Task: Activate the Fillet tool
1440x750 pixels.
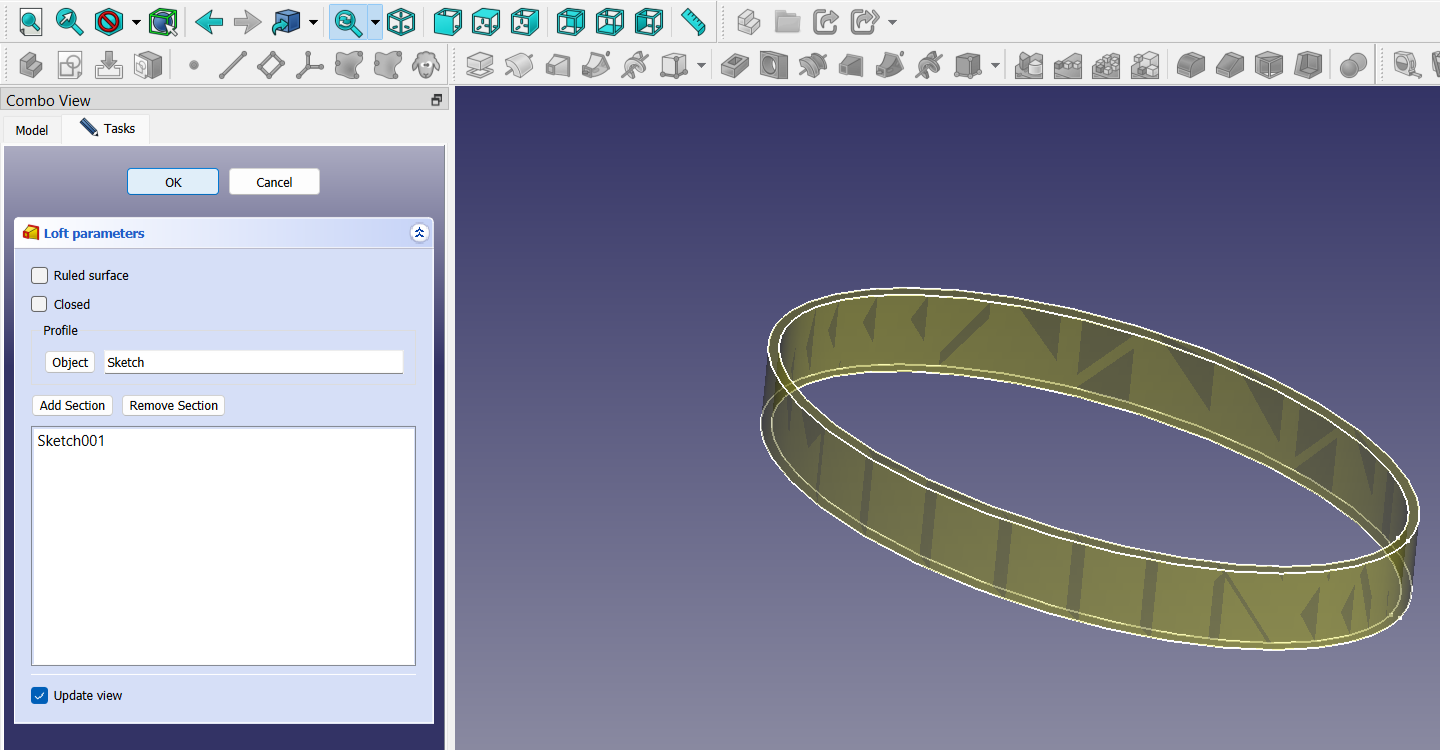Action: pos(1190,64)
